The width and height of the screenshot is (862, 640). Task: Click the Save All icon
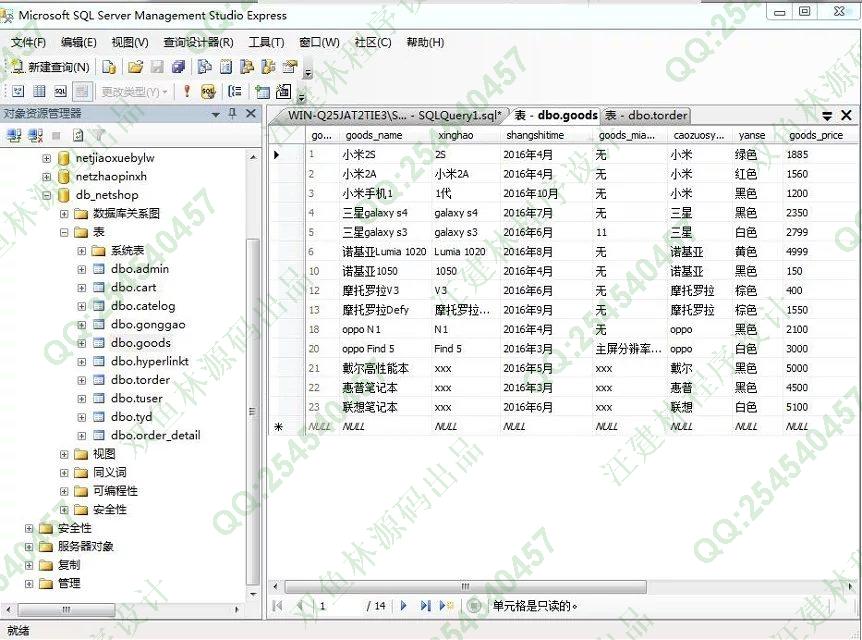(x=178, y=67)
